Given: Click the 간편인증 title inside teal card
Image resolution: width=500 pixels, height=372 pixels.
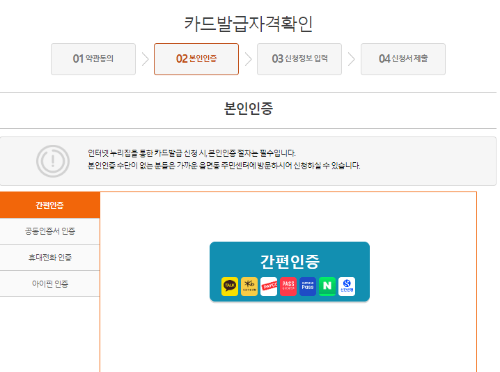Looking at the screenshot, I should point(290,261).
